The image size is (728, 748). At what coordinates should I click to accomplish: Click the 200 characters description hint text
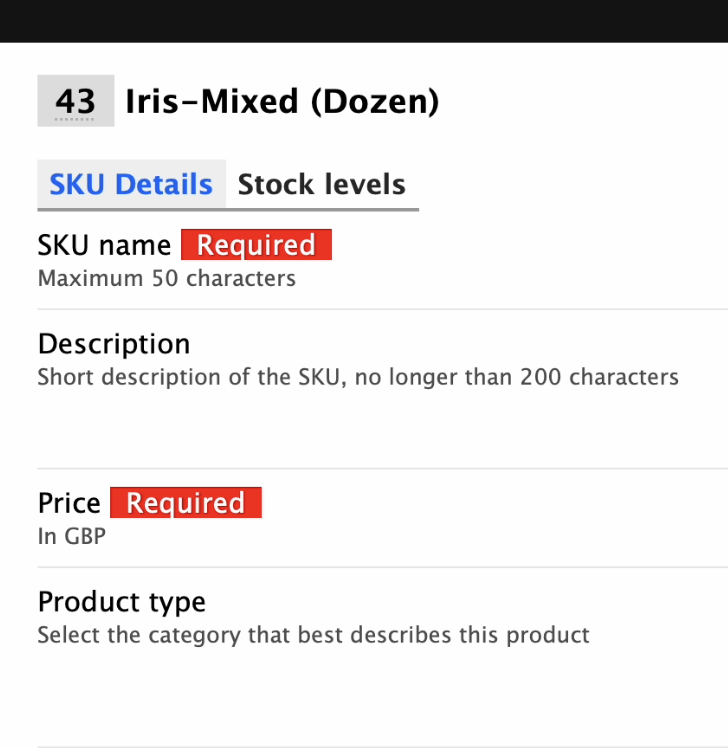pos(358,377)
